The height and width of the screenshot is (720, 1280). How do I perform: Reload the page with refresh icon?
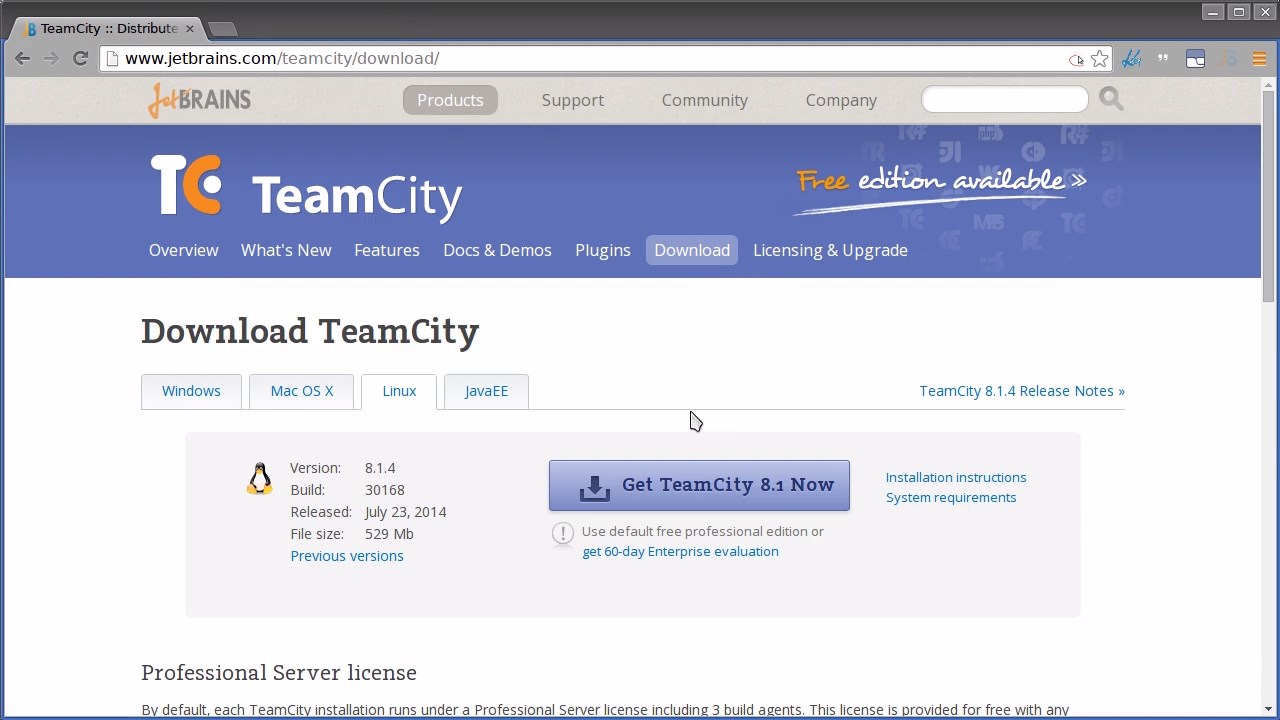pos(80,58)
